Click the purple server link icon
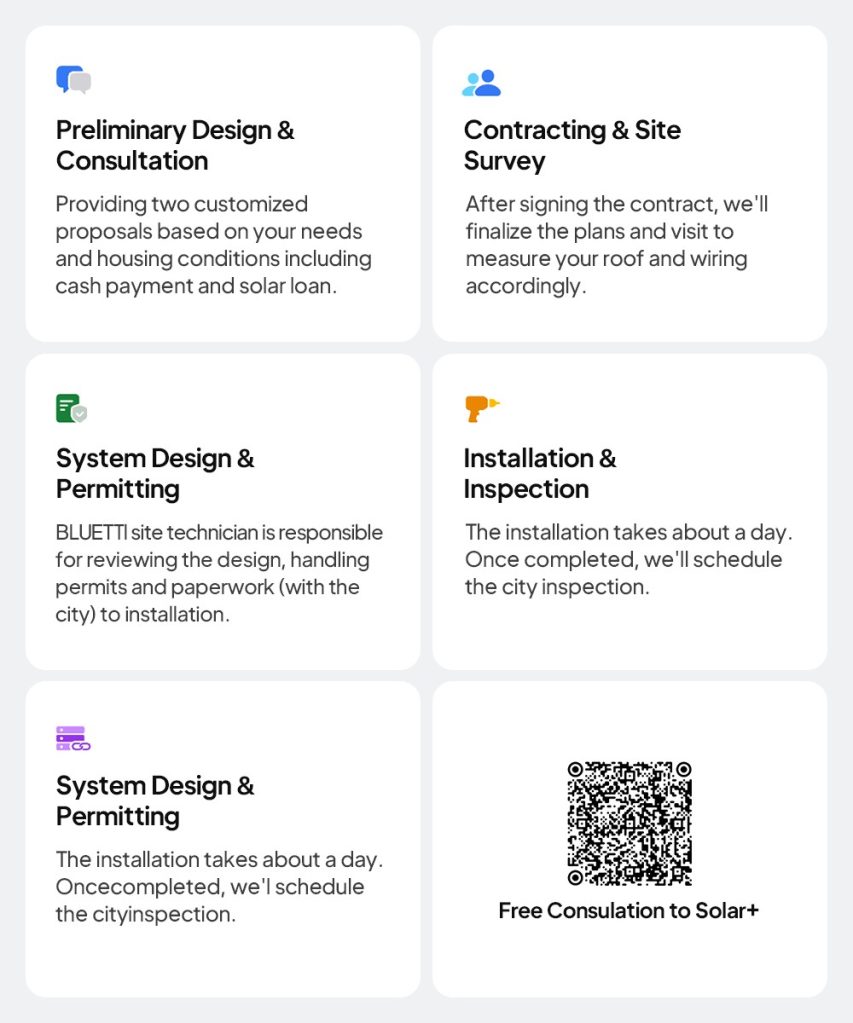 (x=73, y=738)
